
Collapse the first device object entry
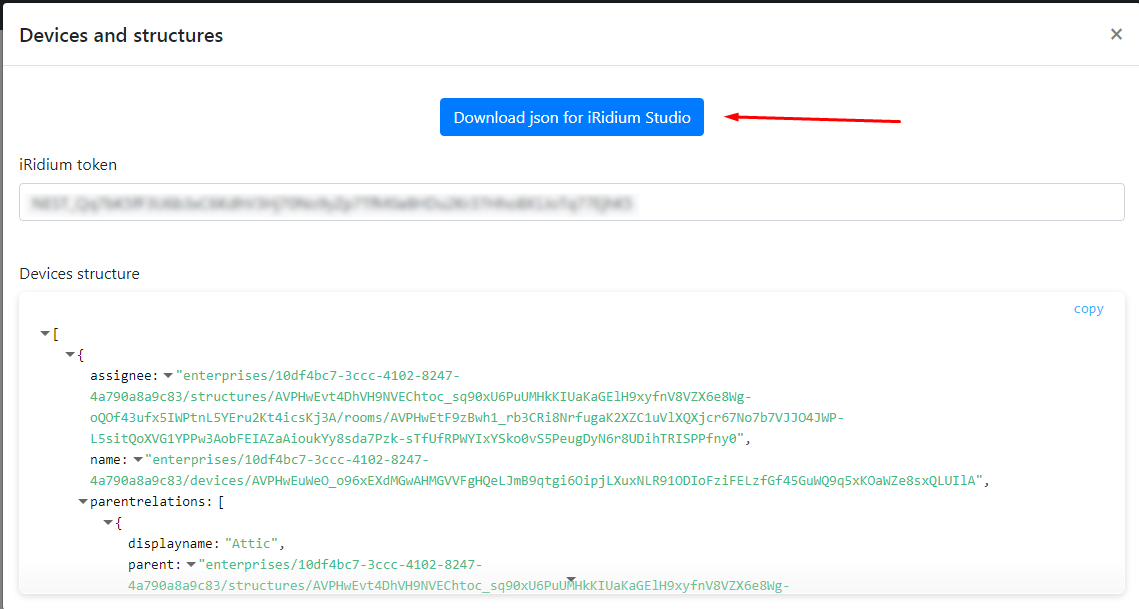(x=70, y=354)
